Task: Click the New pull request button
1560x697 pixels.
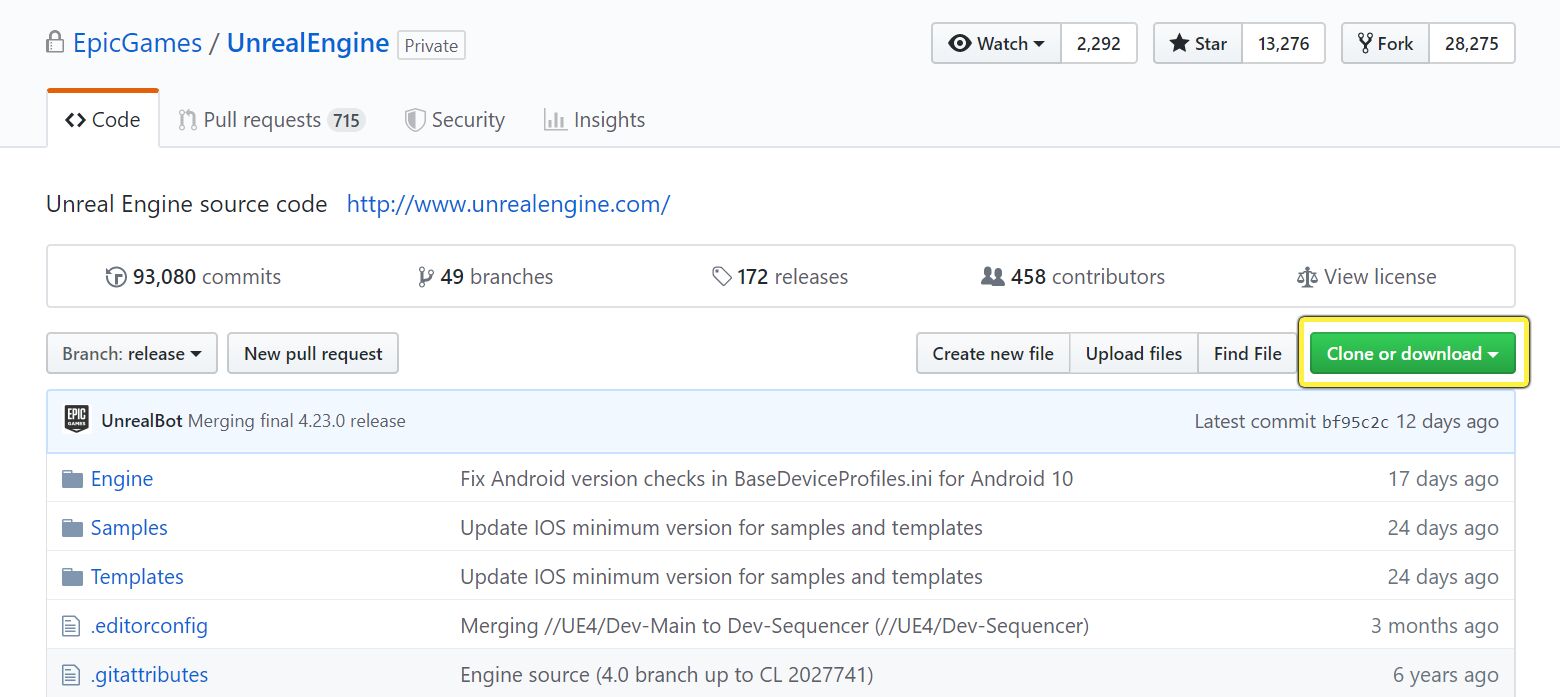Action: [313, 354]
